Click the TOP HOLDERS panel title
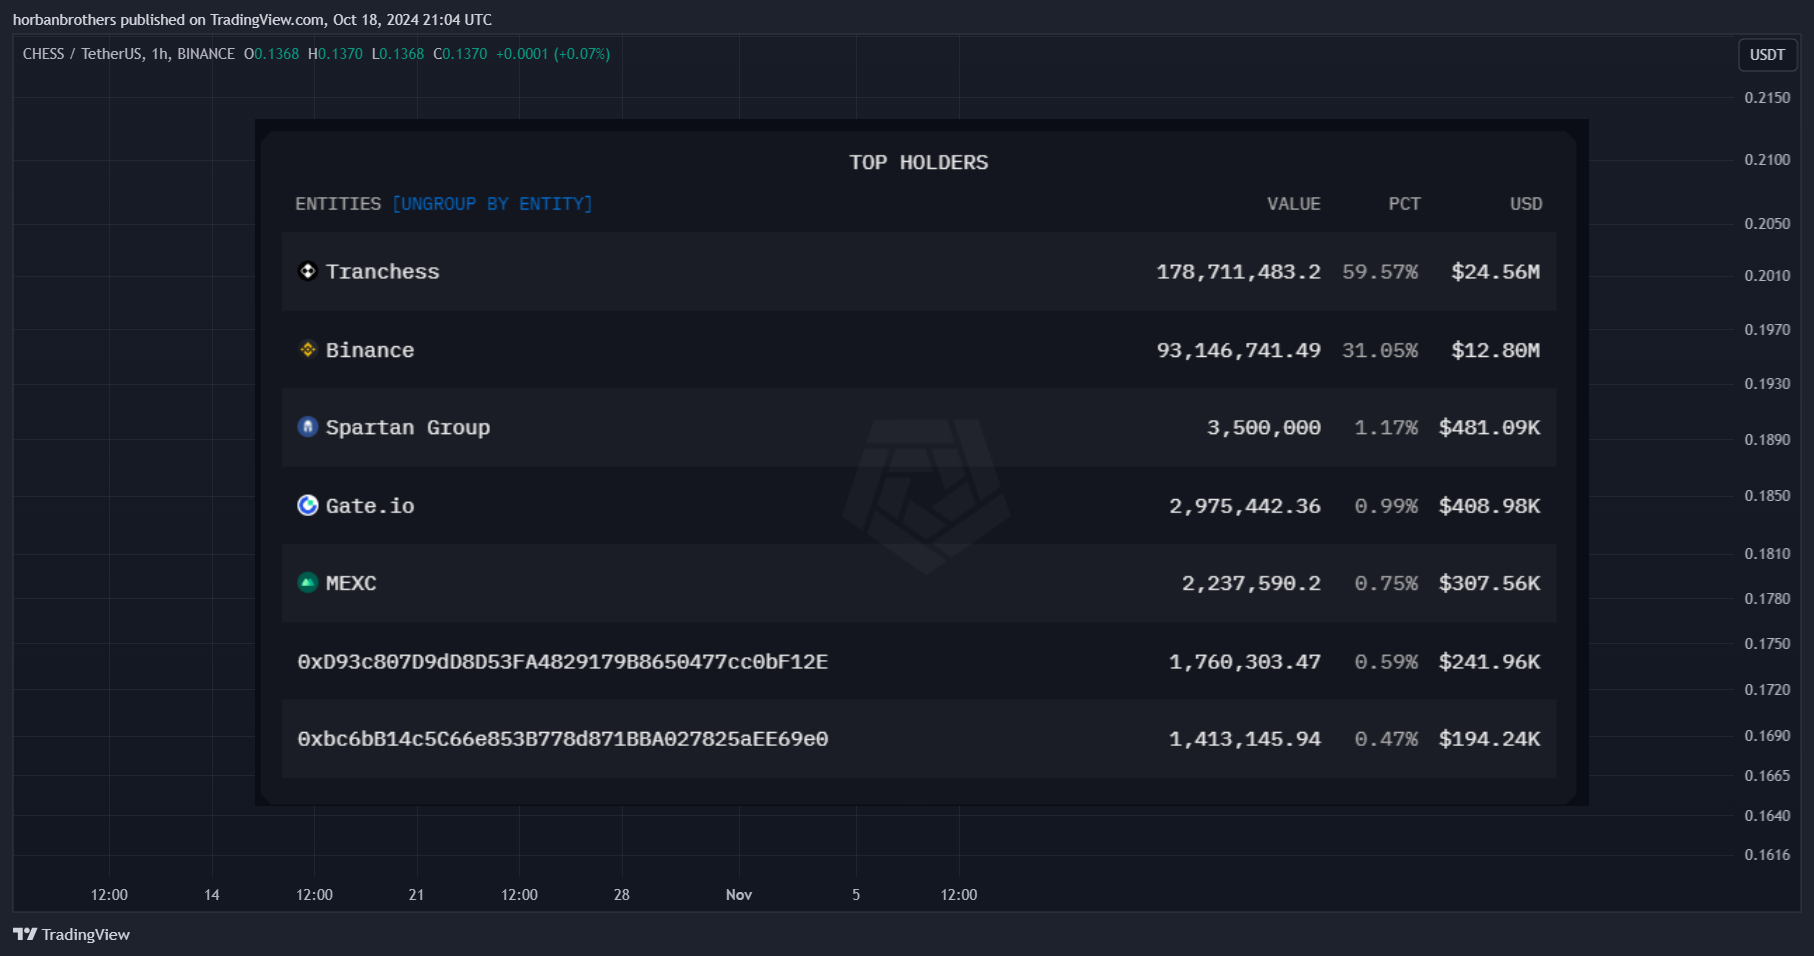This screenshot has width=1814, height=956. coord(918,162)
